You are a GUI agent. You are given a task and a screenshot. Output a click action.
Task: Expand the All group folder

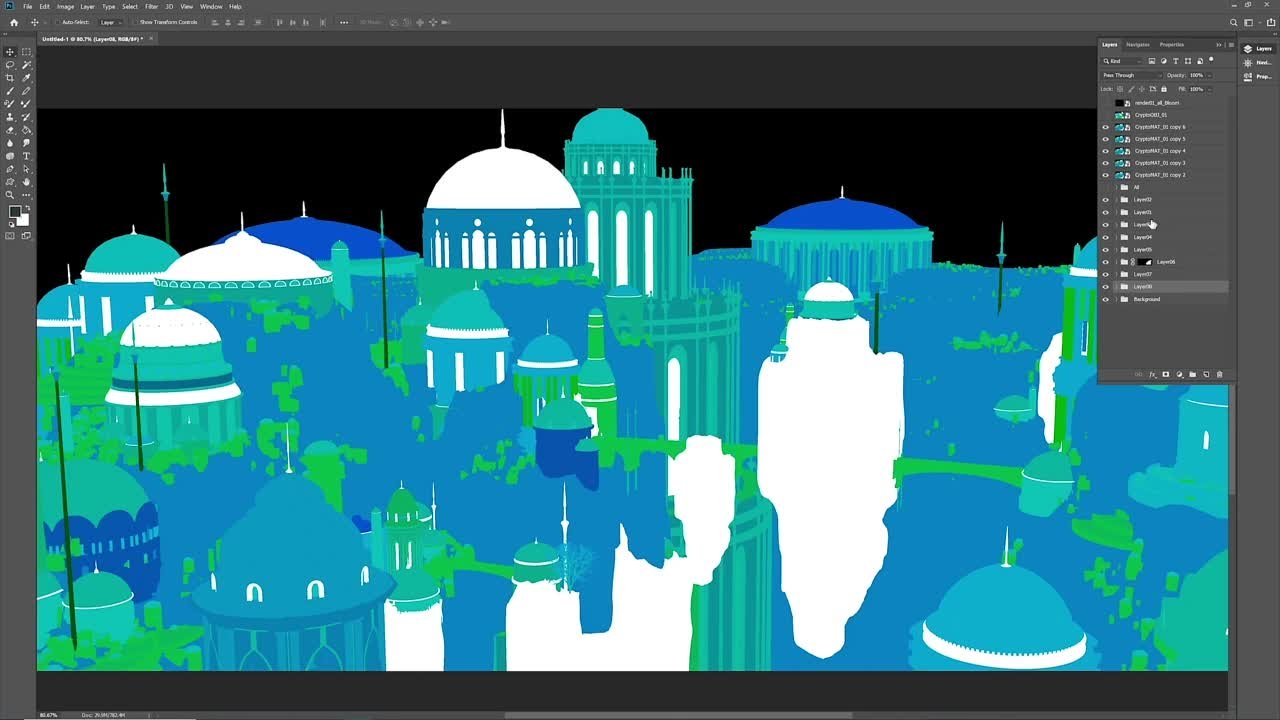1116,187
